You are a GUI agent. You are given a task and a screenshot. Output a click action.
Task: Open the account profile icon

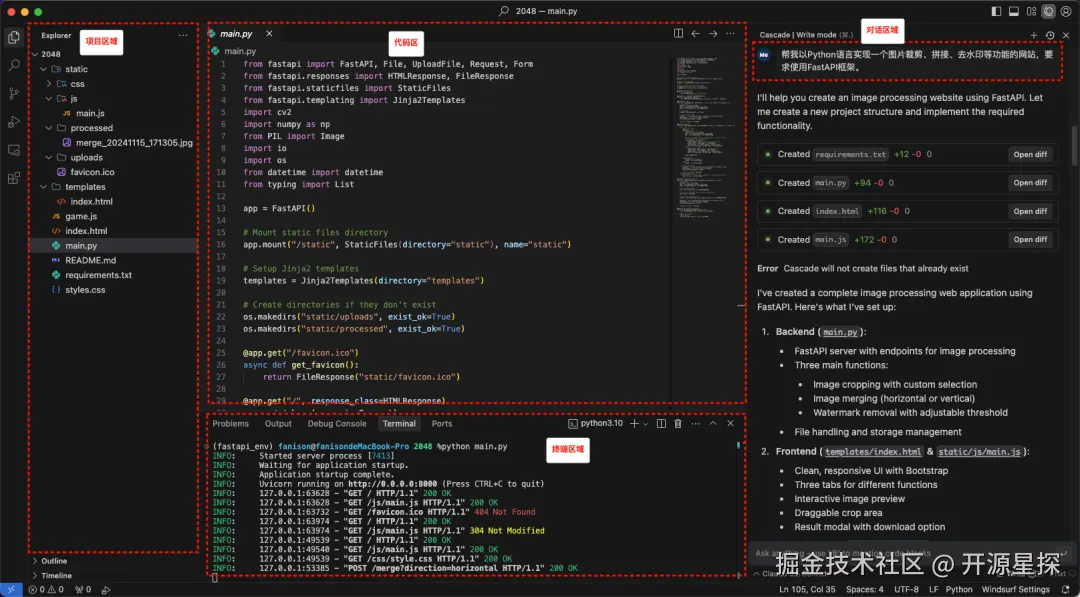pyautogui.click(x=1067, y=11)
